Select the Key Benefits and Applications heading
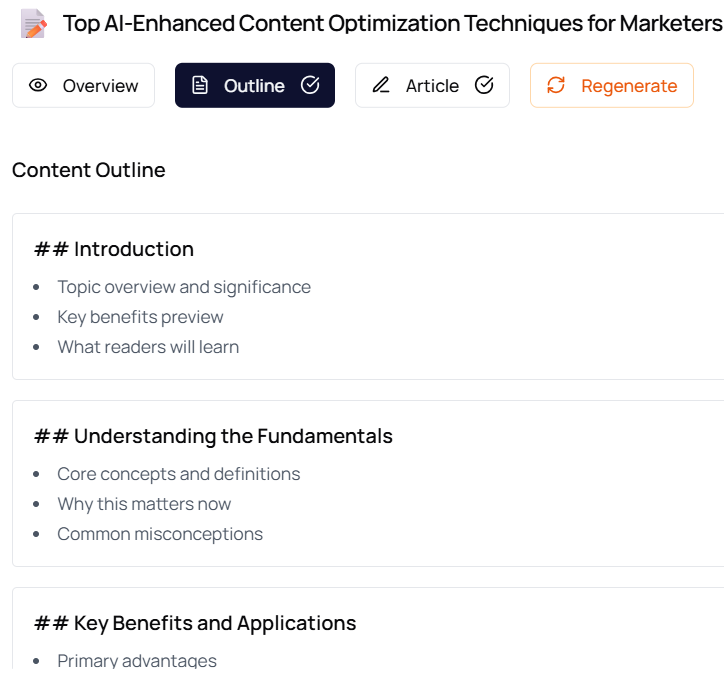 click(195, 623)
